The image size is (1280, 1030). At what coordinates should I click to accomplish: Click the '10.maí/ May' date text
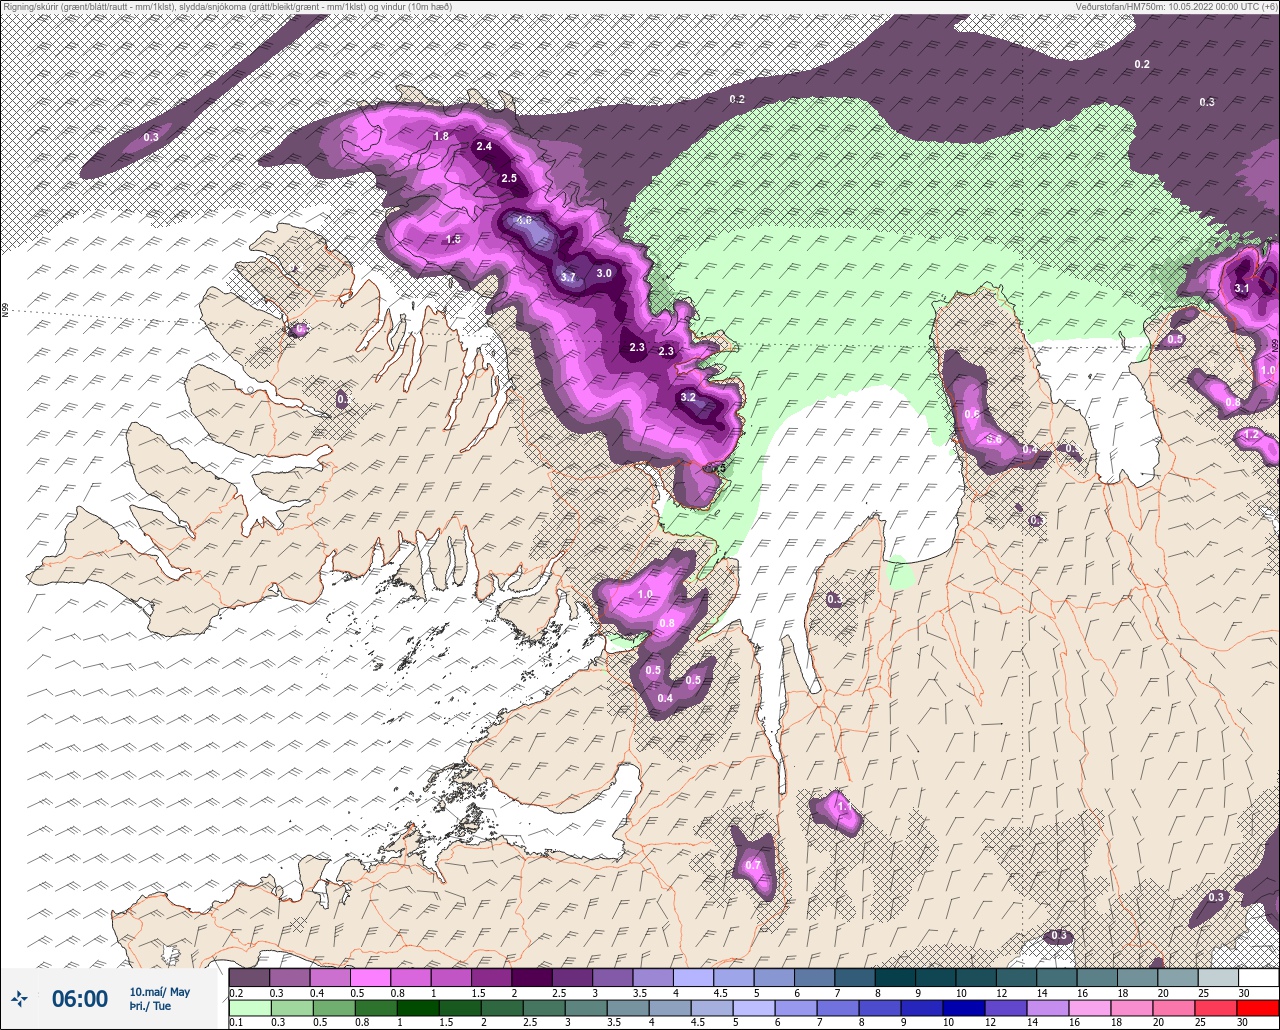pos(159,992)
